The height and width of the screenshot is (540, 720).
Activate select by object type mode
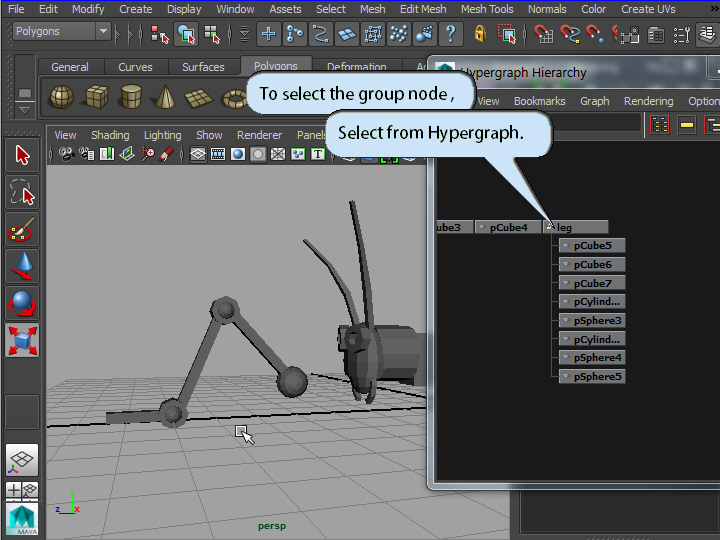pyautogui.click(x=186, y=34)
